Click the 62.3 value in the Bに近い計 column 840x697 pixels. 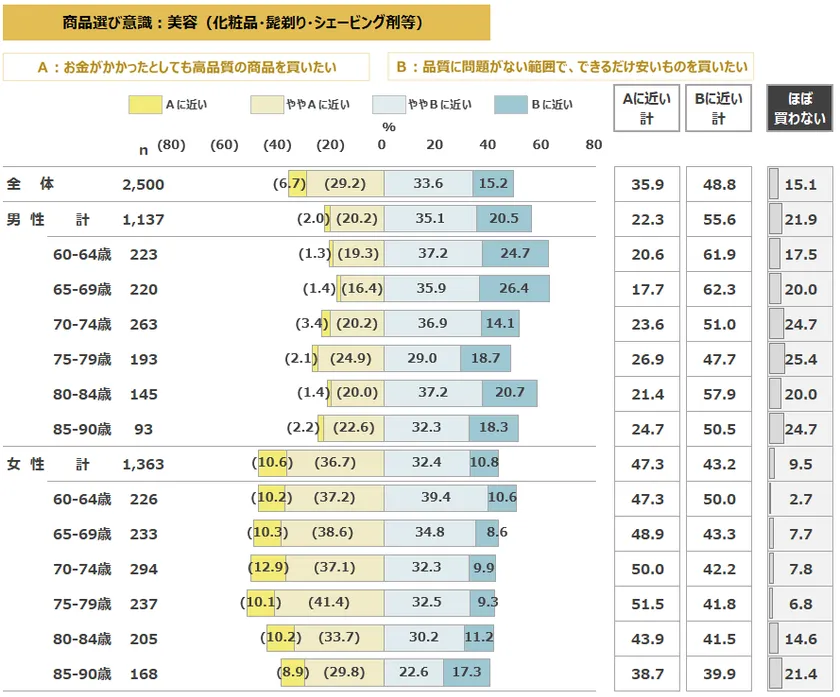coord(718,289)
